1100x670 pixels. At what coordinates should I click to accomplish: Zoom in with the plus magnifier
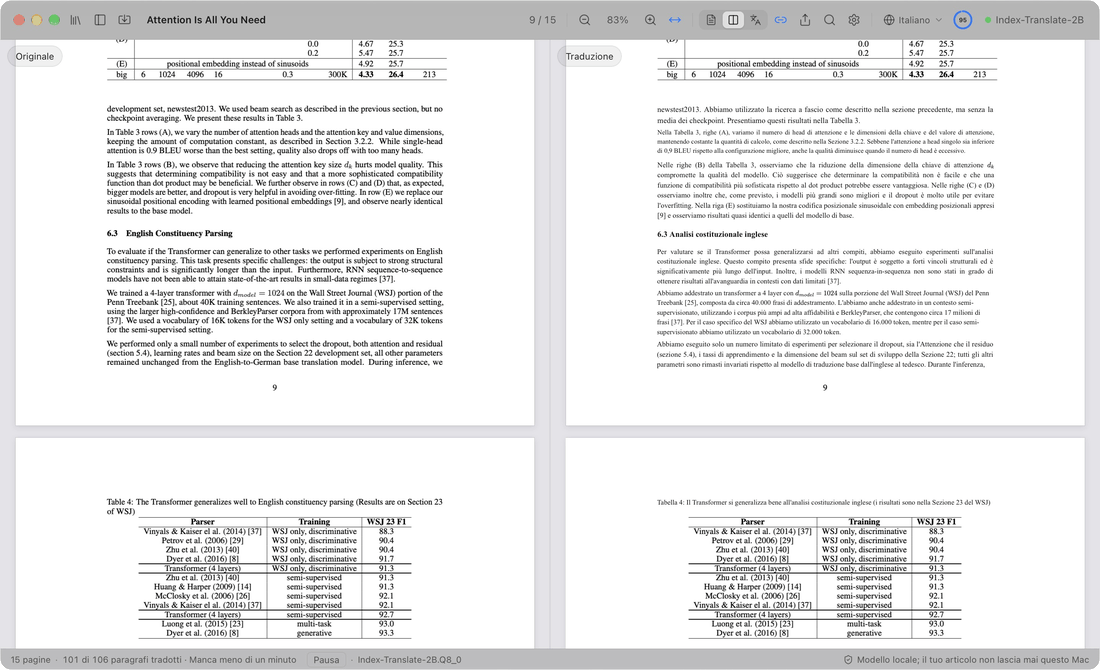click(x=650, y=20)
